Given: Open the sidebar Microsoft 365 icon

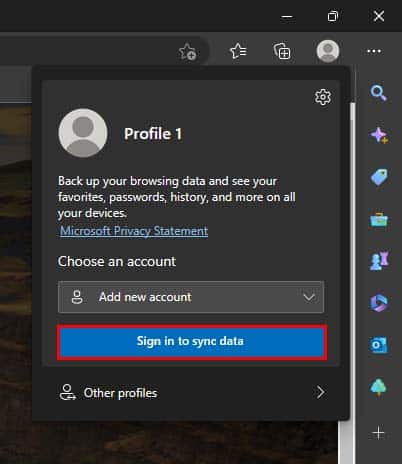Looking at the screenshot, I should [379, 303].
